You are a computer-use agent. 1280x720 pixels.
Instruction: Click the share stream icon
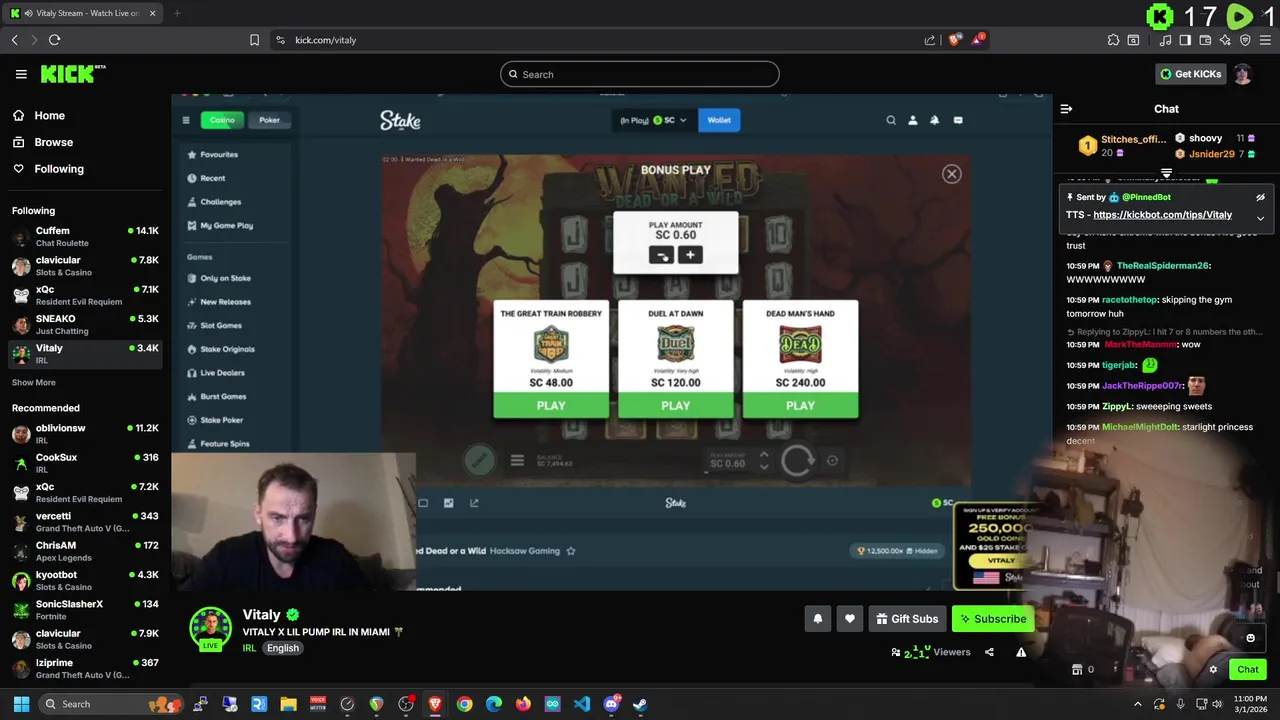coord(989,652)
